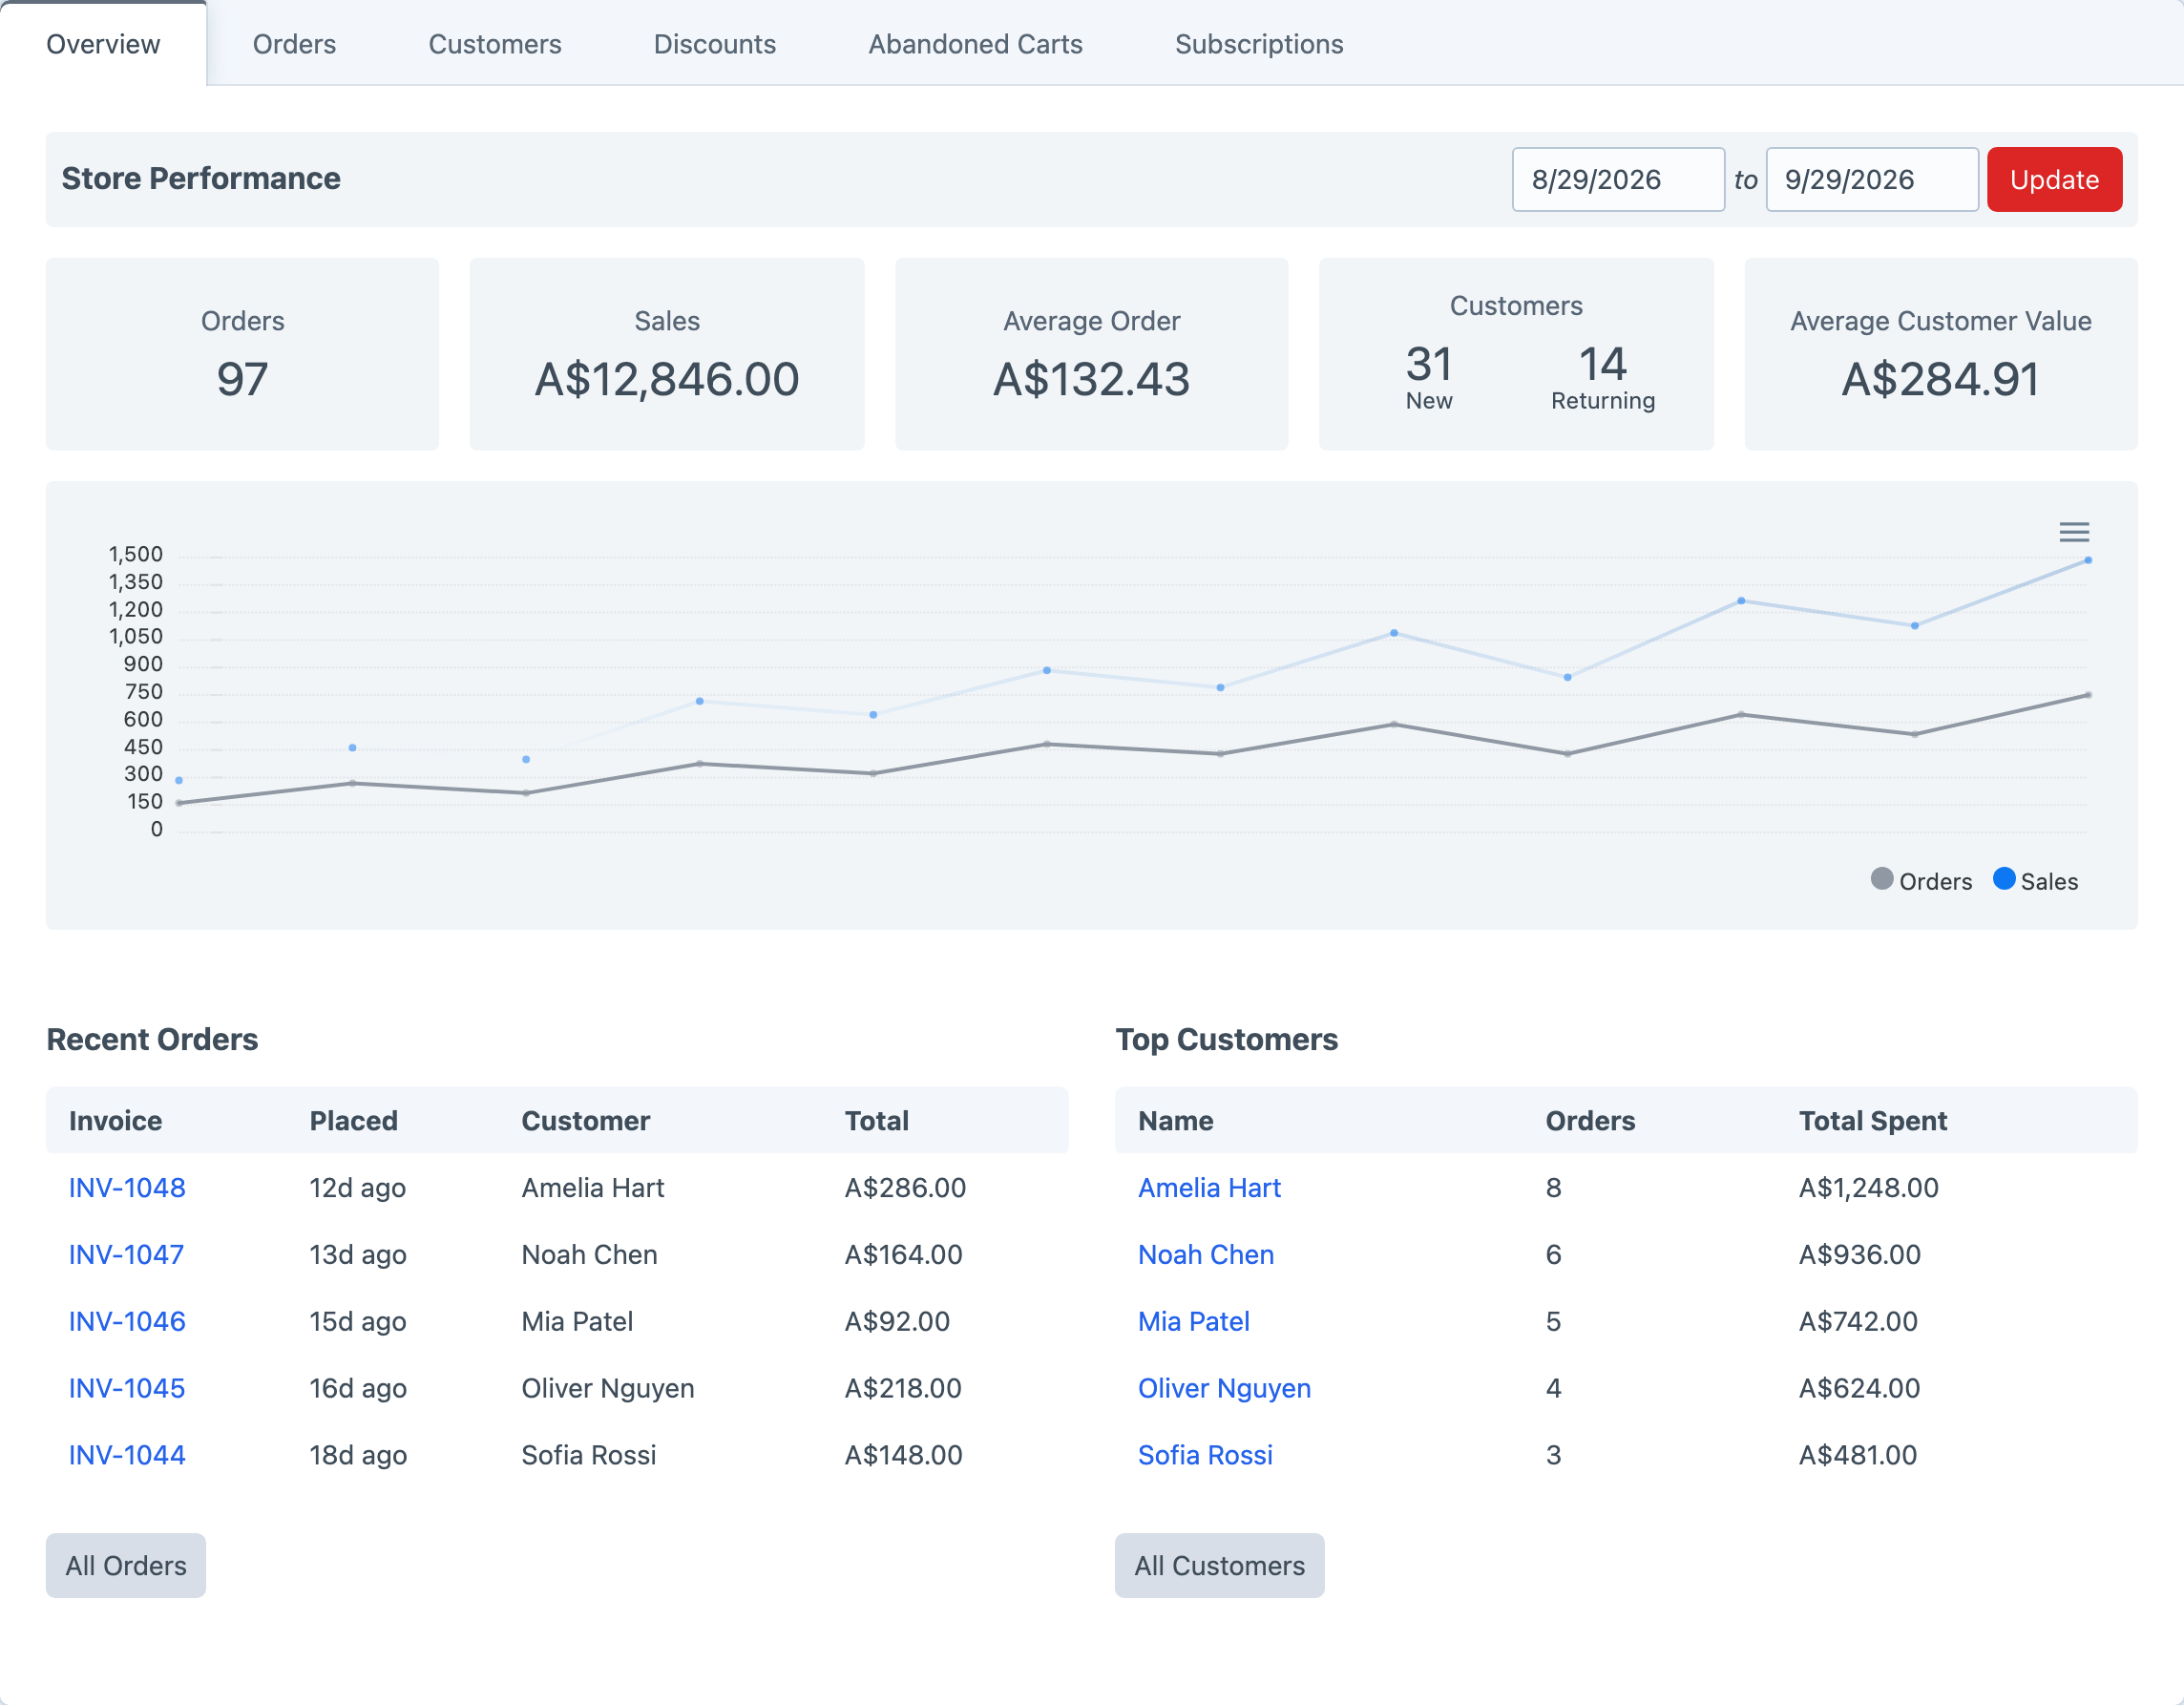This screenshot has height=1705, width=2184.
Task: Click the start date field 8/29/2026
Action: click(x=1618, y=179)
